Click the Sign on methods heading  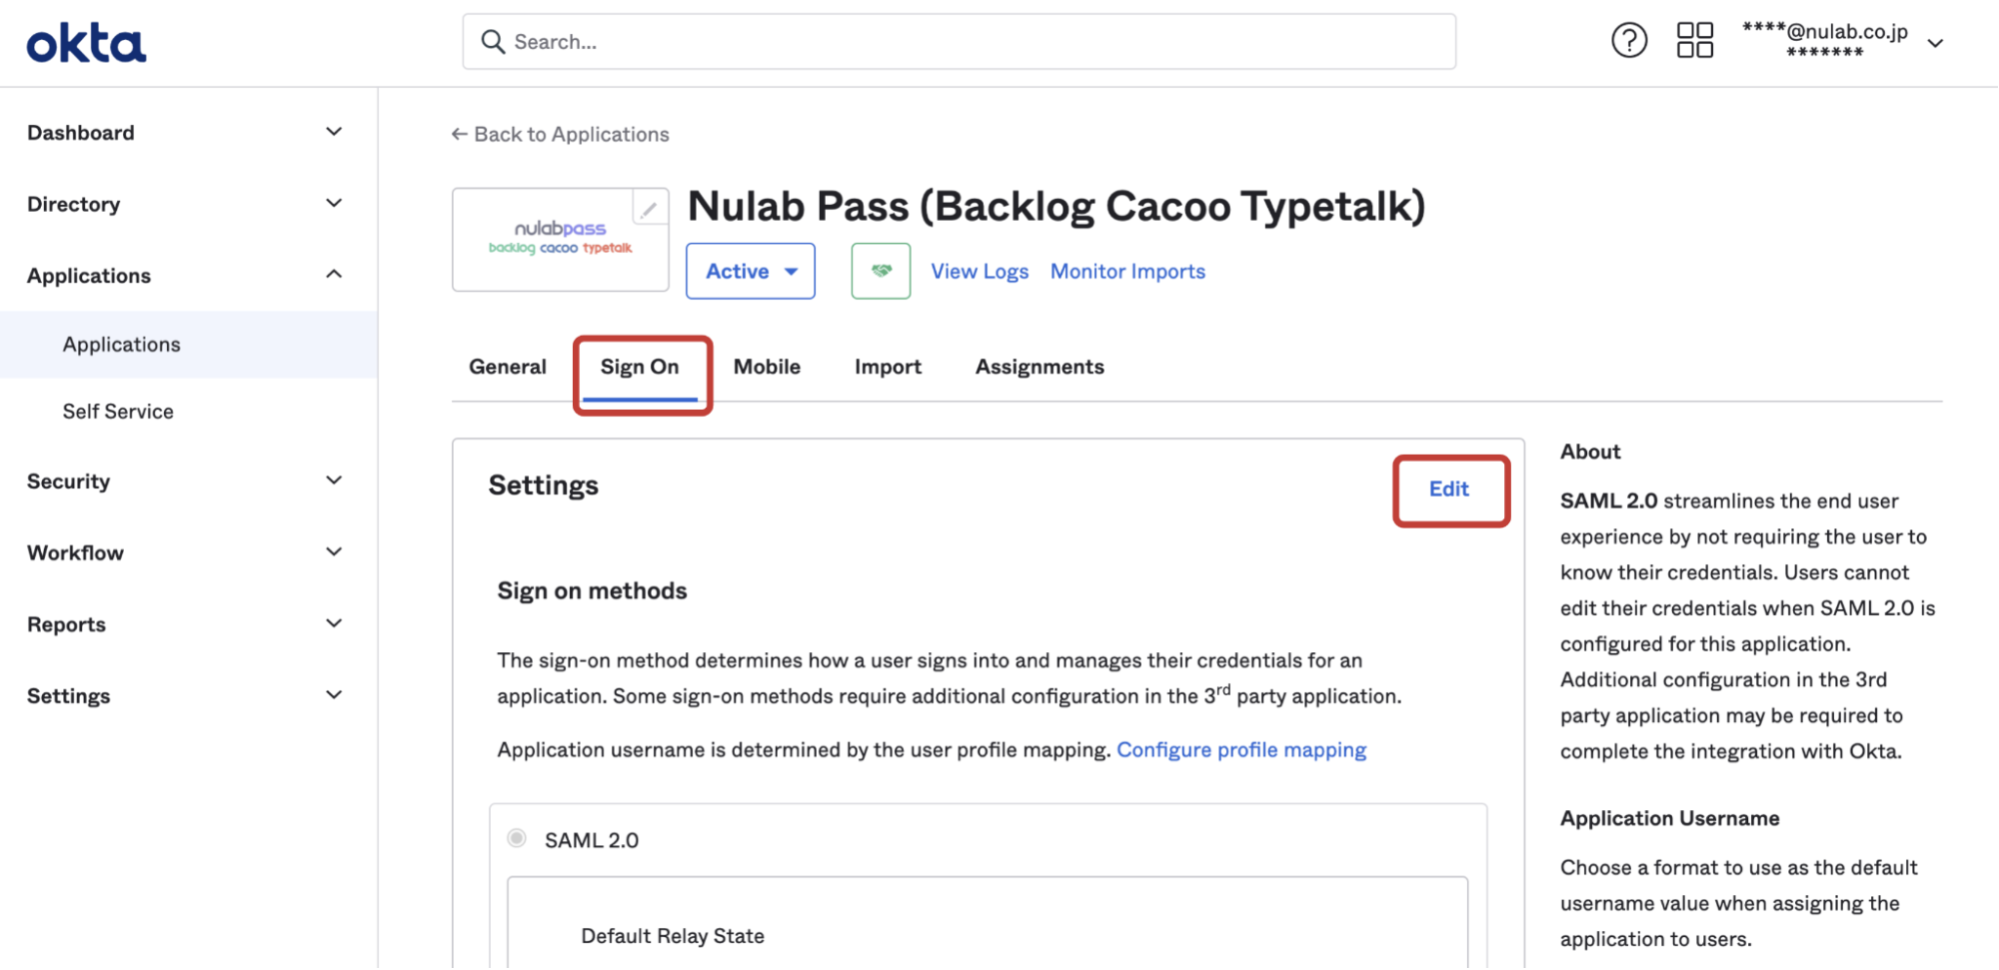(x=592, y=591)
